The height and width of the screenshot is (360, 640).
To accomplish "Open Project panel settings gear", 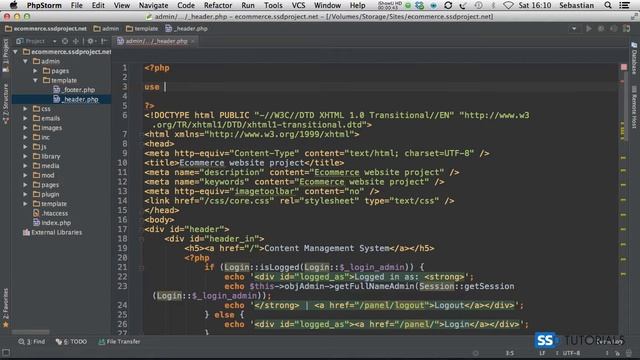I will point(90,41).
